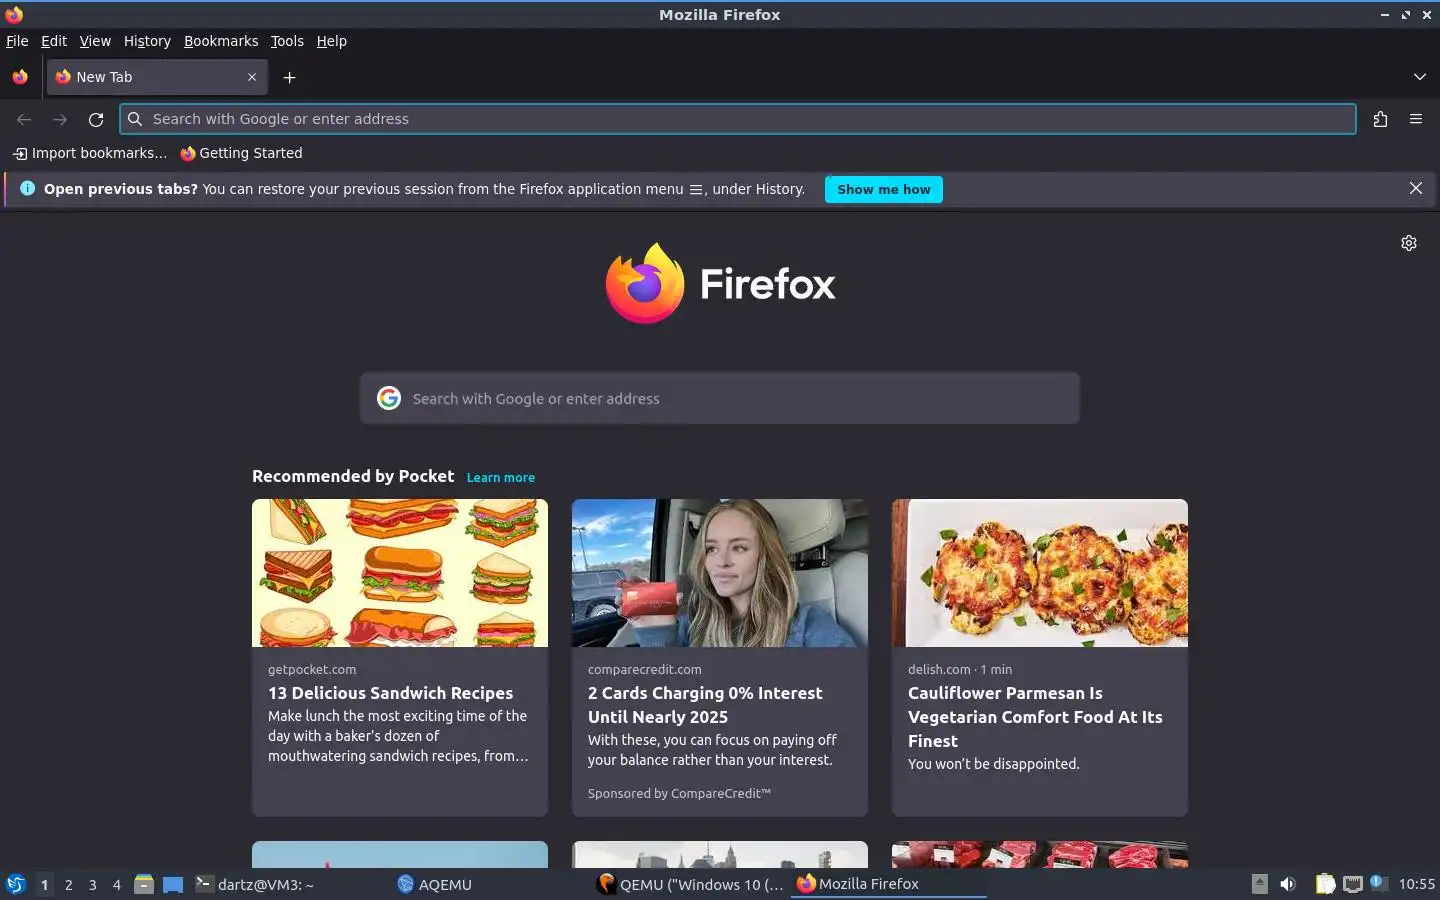Viewport: 1440px width, 900px height.
Task: Open 2 Cards Charging 0% Interest headline
Action: (x=705, y=705)
